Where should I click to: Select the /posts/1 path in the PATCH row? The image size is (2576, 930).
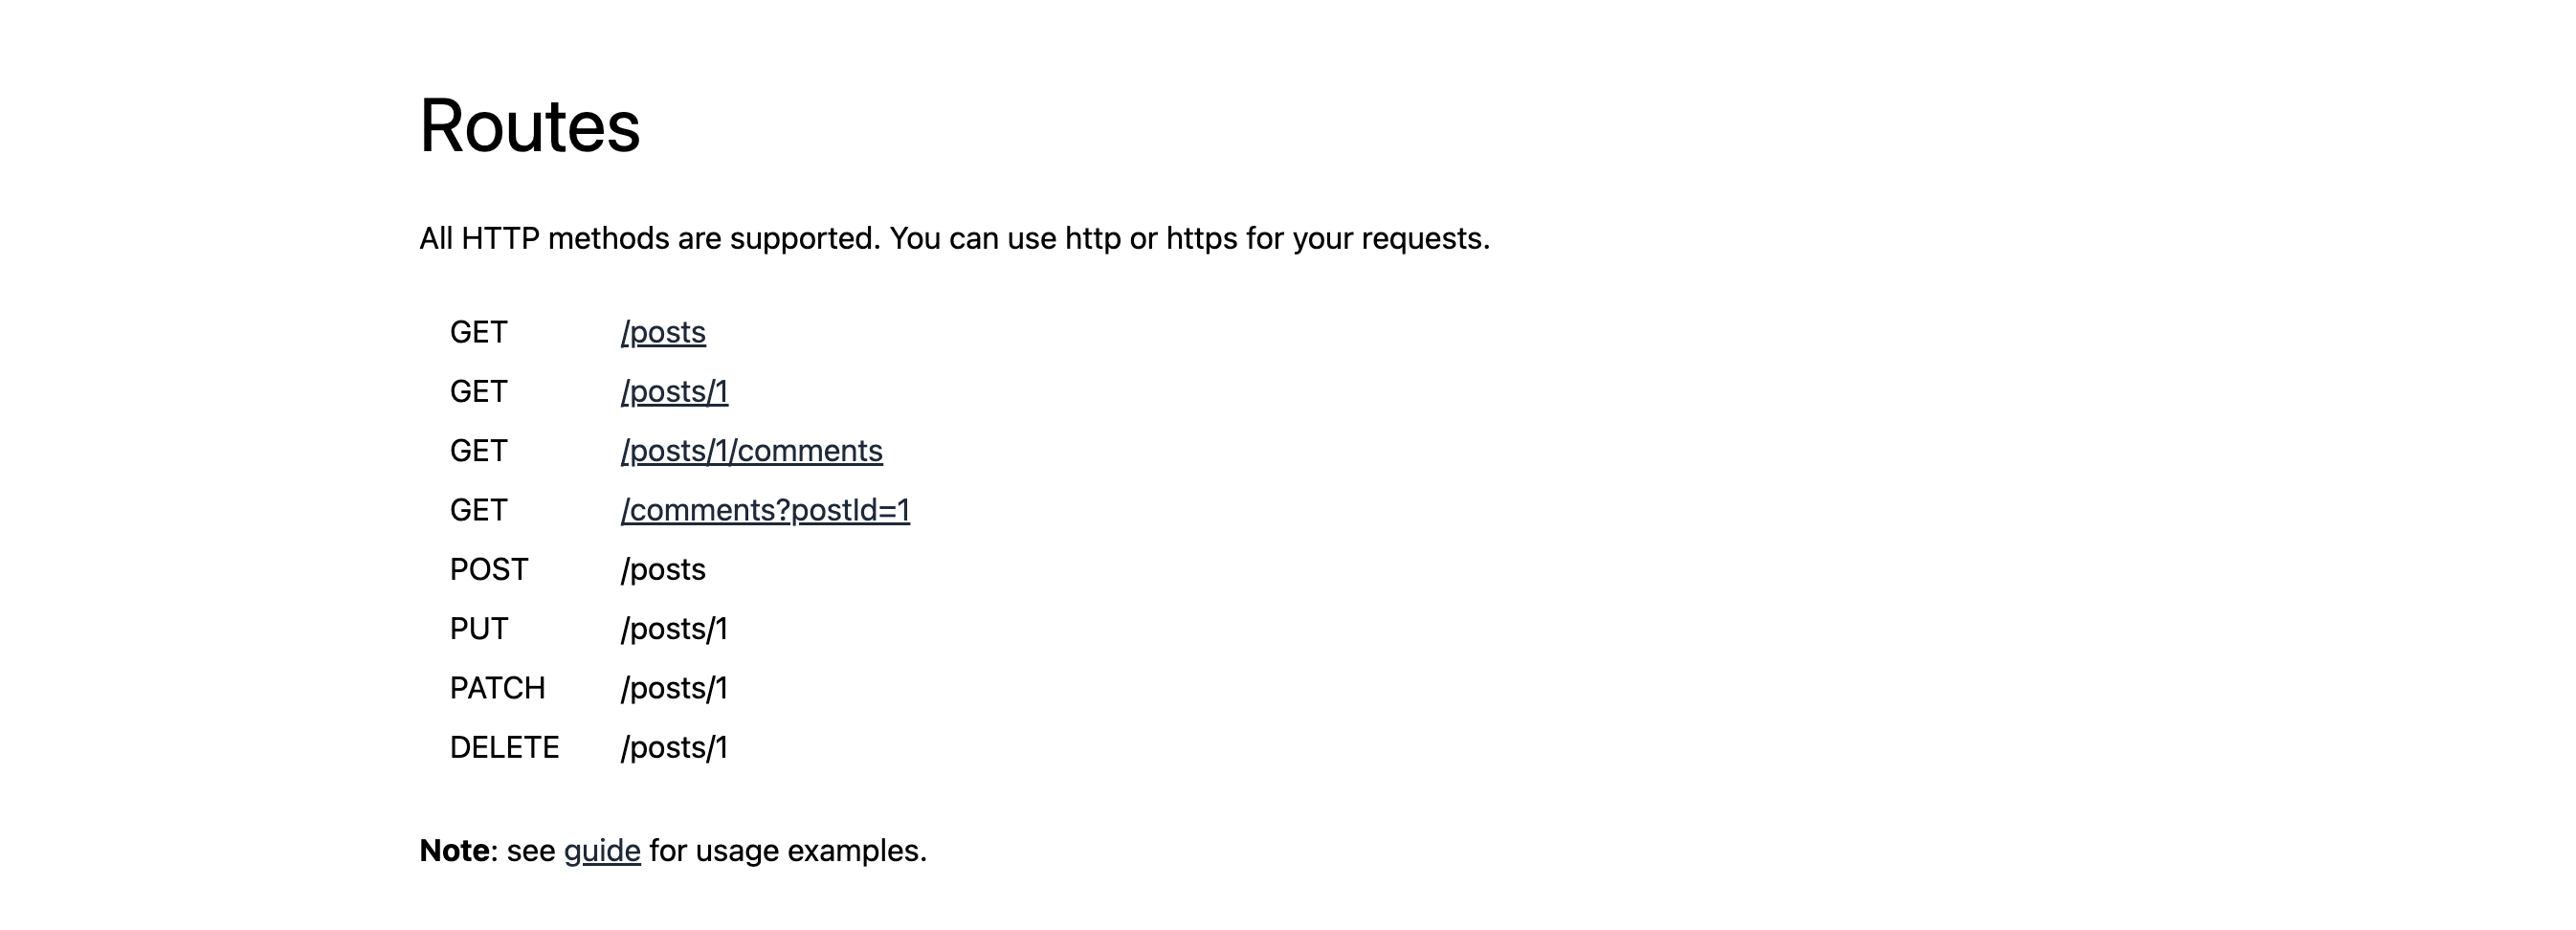674,688
